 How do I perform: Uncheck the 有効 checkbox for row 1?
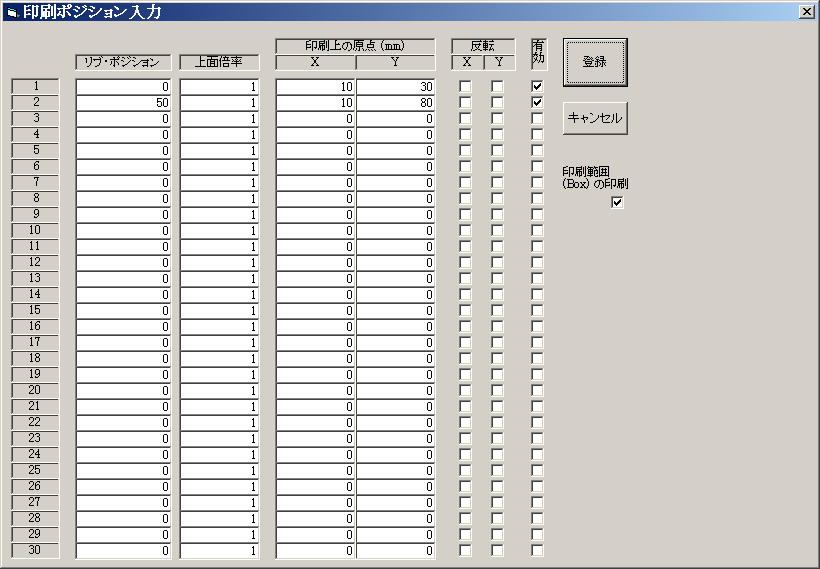click(537, 87)
